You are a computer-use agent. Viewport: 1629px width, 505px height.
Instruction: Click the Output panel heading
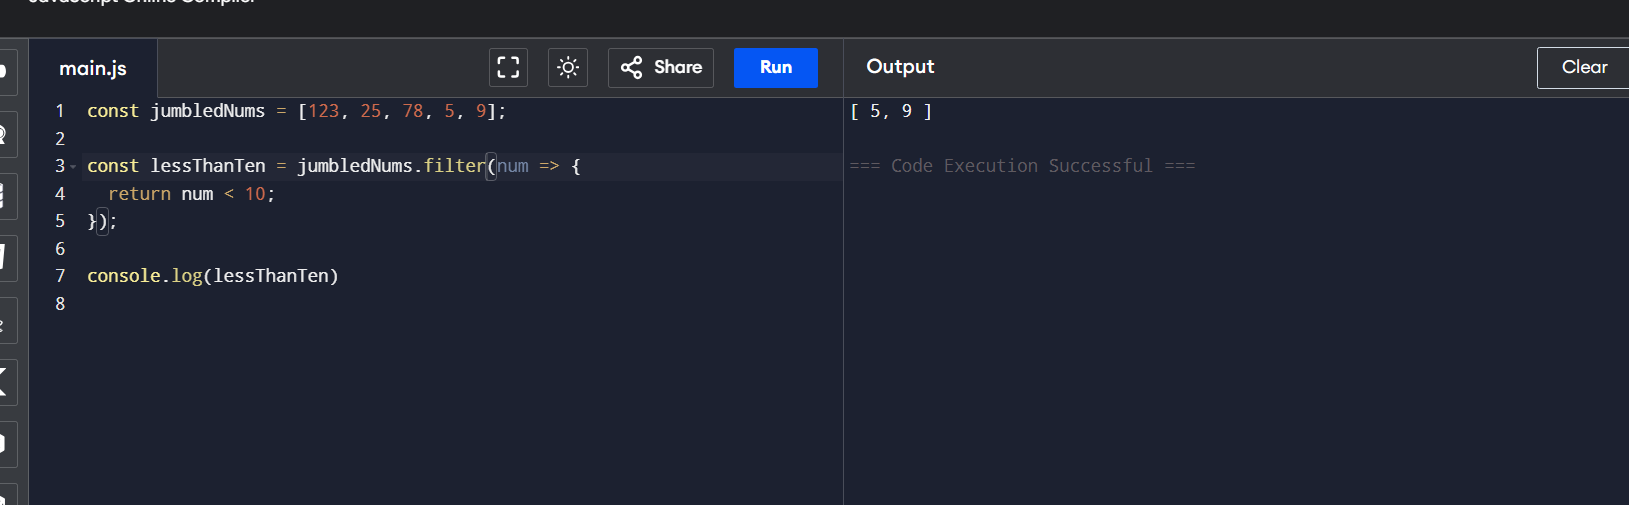pyautogui.click(x=900, y=67)
